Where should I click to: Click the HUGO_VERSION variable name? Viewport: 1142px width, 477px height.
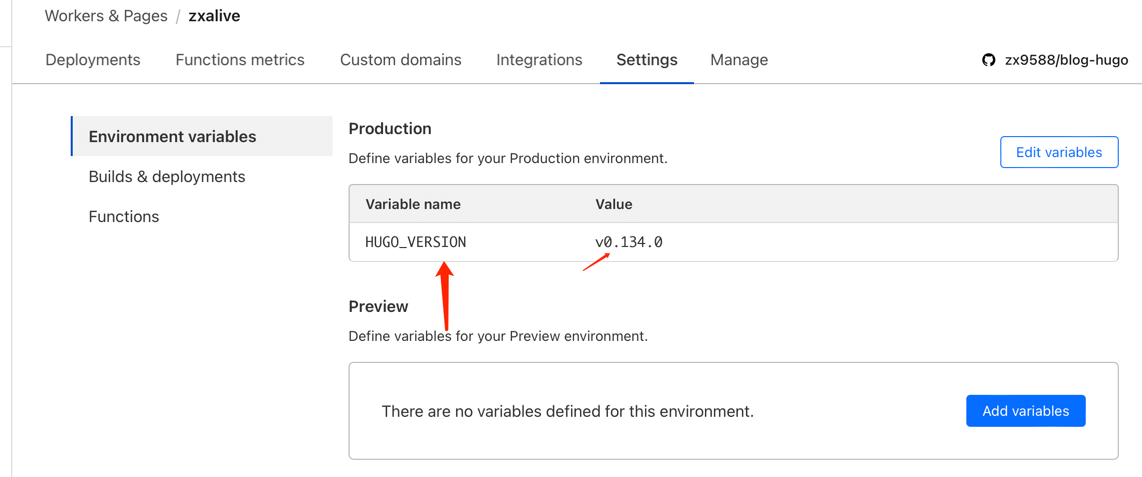416,242
